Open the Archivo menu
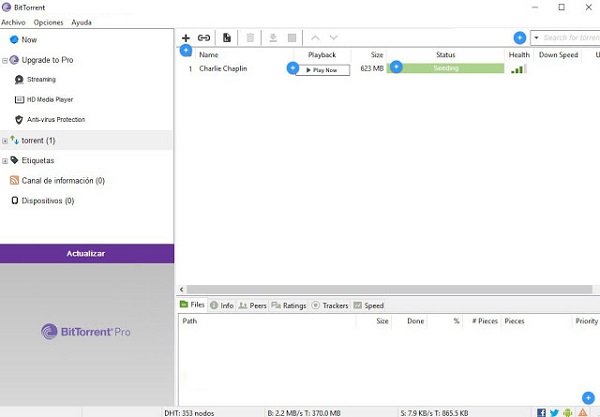600x417 pixels. tap(13, 23)
